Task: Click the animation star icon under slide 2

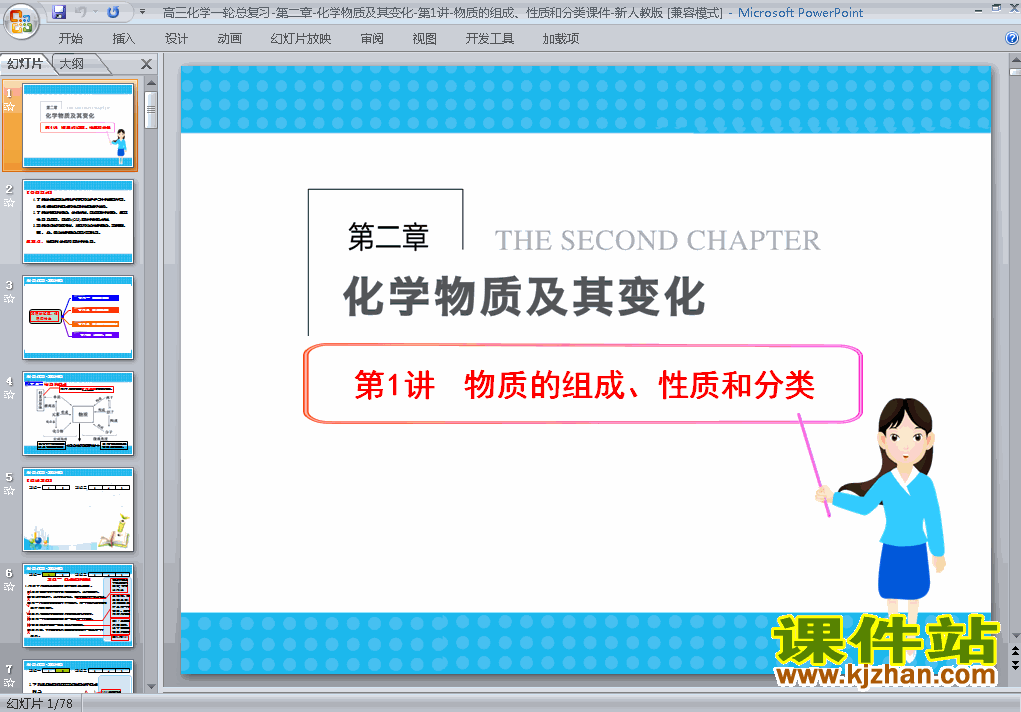Action: tap(9, 203)
